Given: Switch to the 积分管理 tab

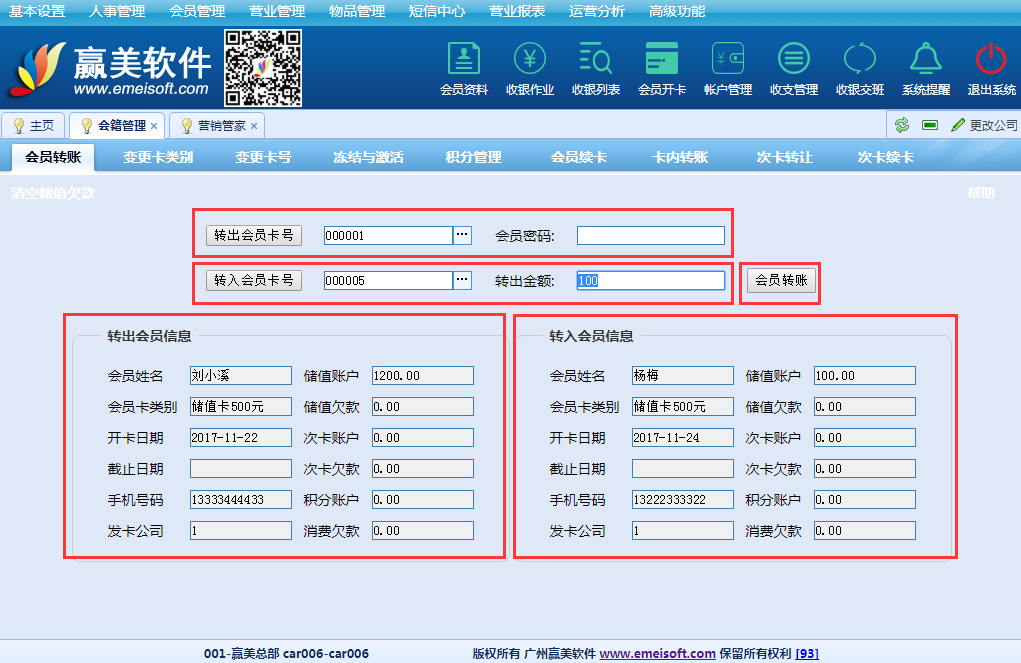Looking at the screenshot, I should click(473, 157).
